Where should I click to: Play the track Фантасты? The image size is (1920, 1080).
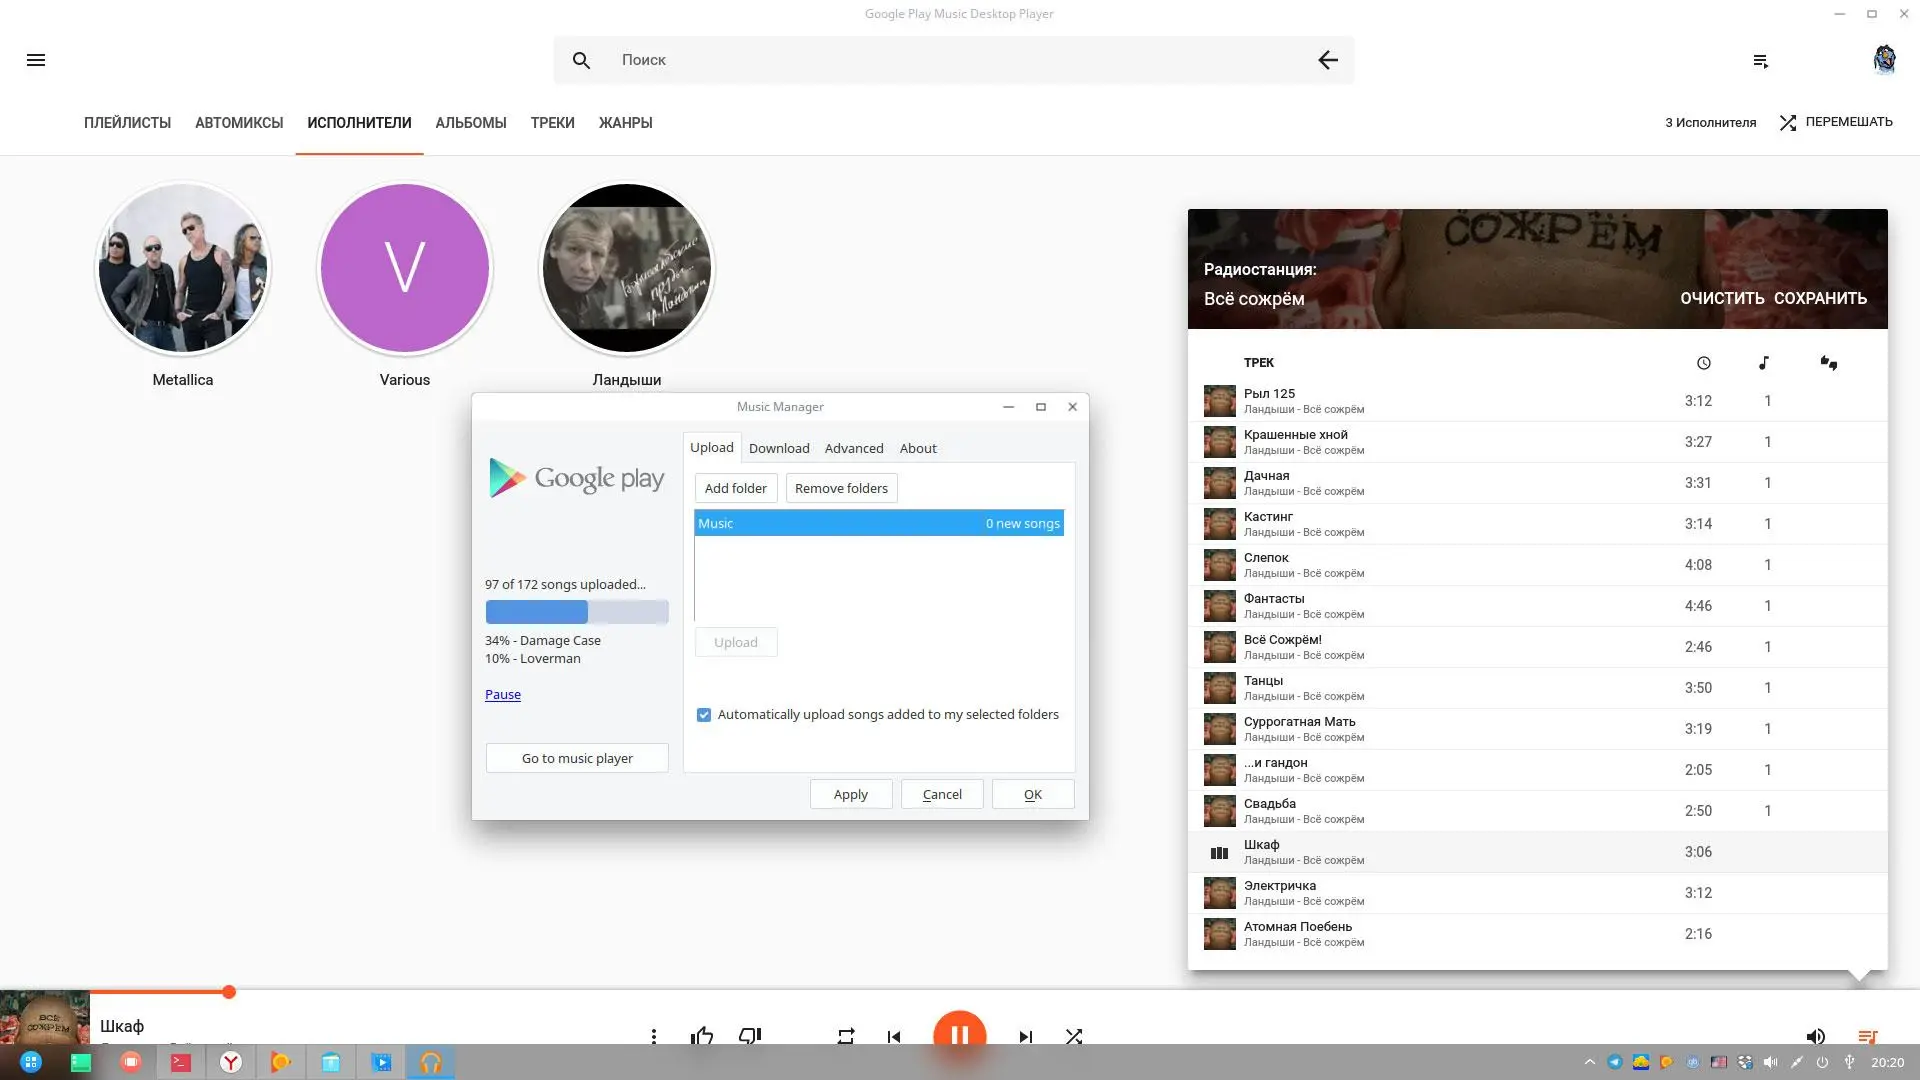pos(1538,606)
